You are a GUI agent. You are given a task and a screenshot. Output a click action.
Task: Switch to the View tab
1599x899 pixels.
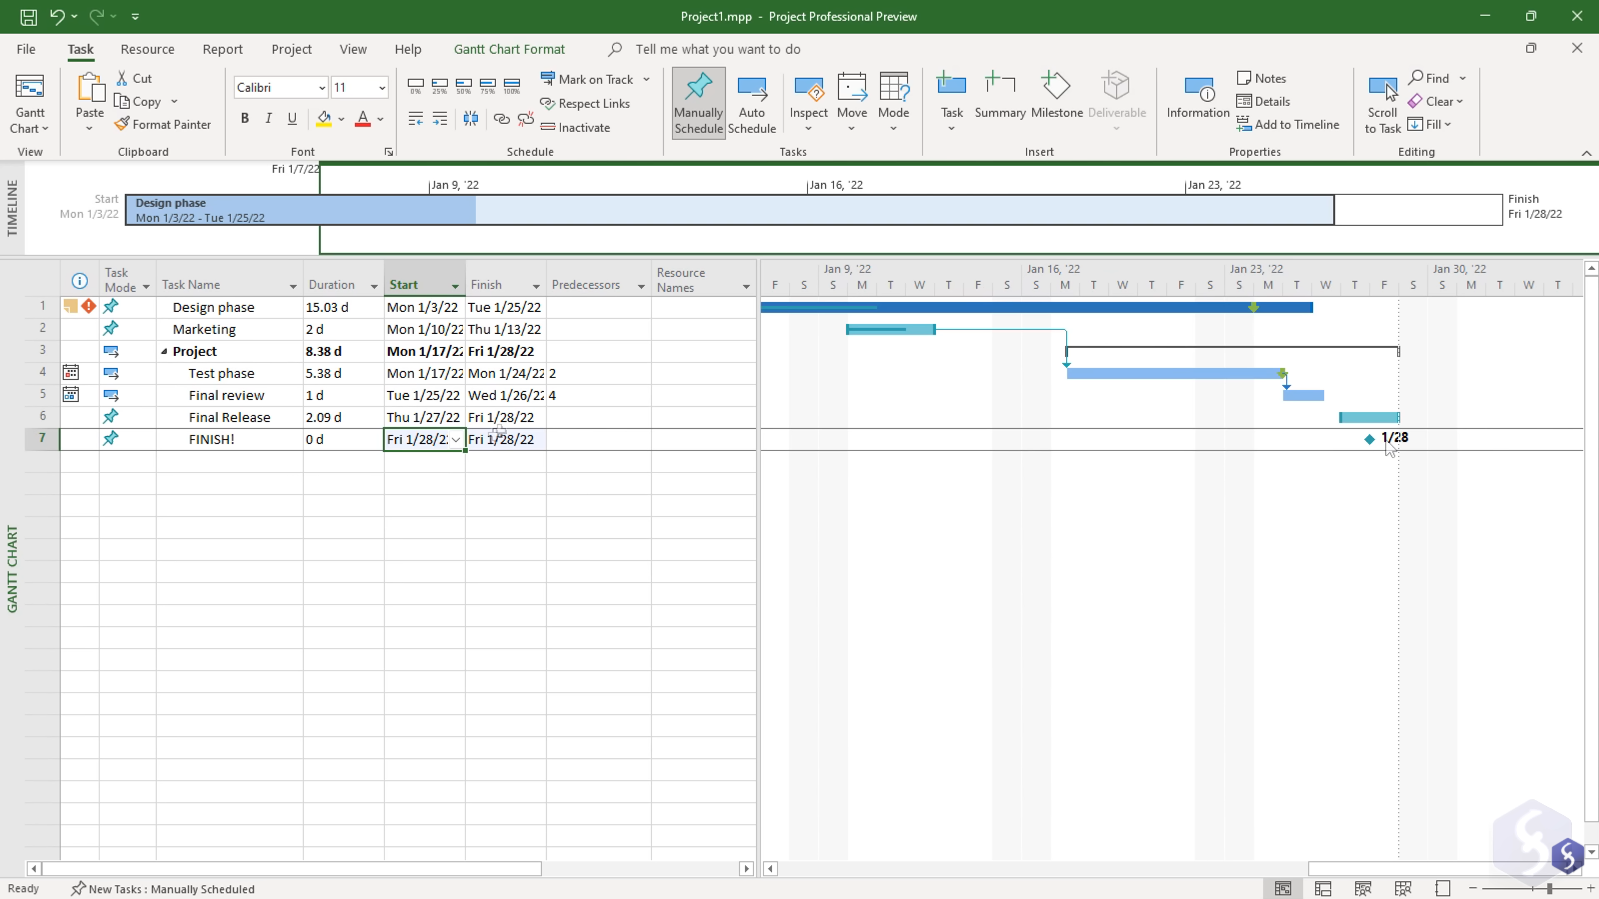(353, 49)
